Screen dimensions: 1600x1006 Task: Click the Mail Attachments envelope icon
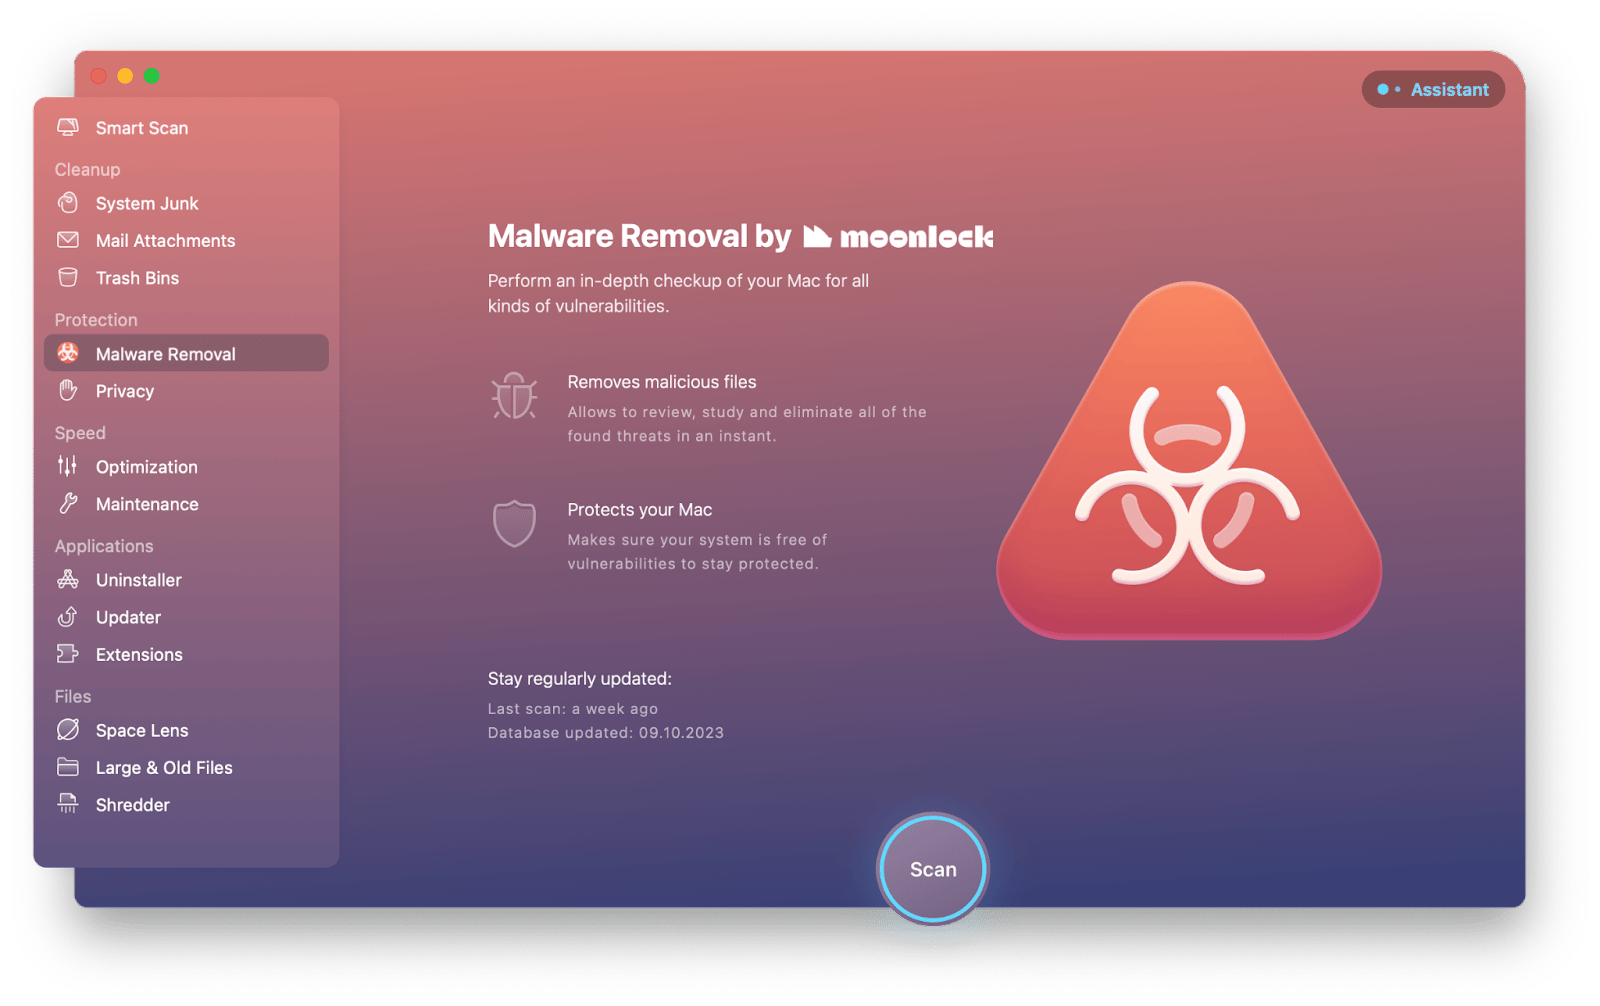coord(68,240)
